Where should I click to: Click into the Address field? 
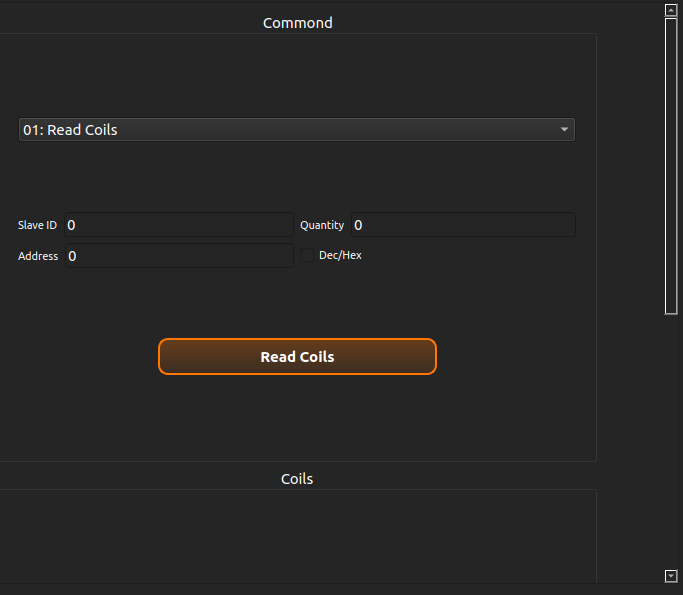click(x=178, y=256)
